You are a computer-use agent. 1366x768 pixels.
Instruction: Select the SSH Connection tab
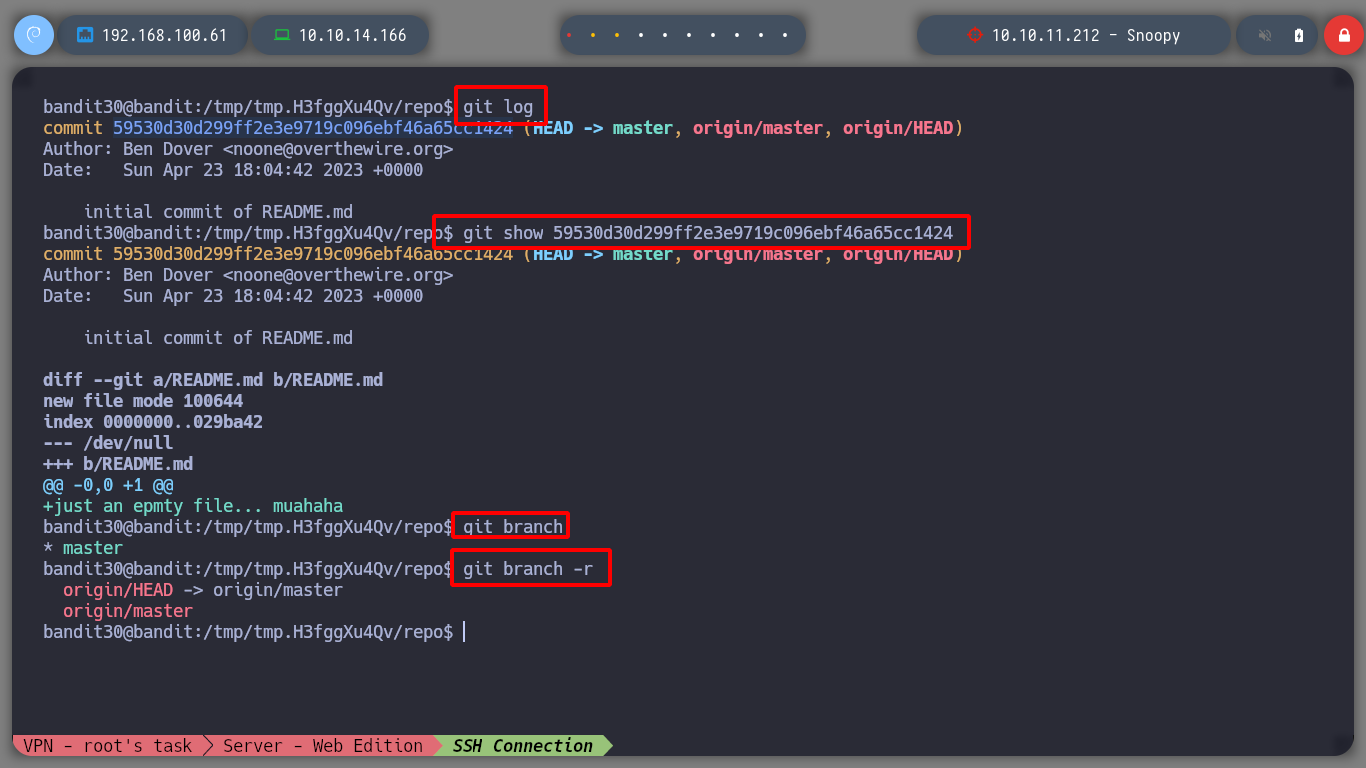click(522, 745)
